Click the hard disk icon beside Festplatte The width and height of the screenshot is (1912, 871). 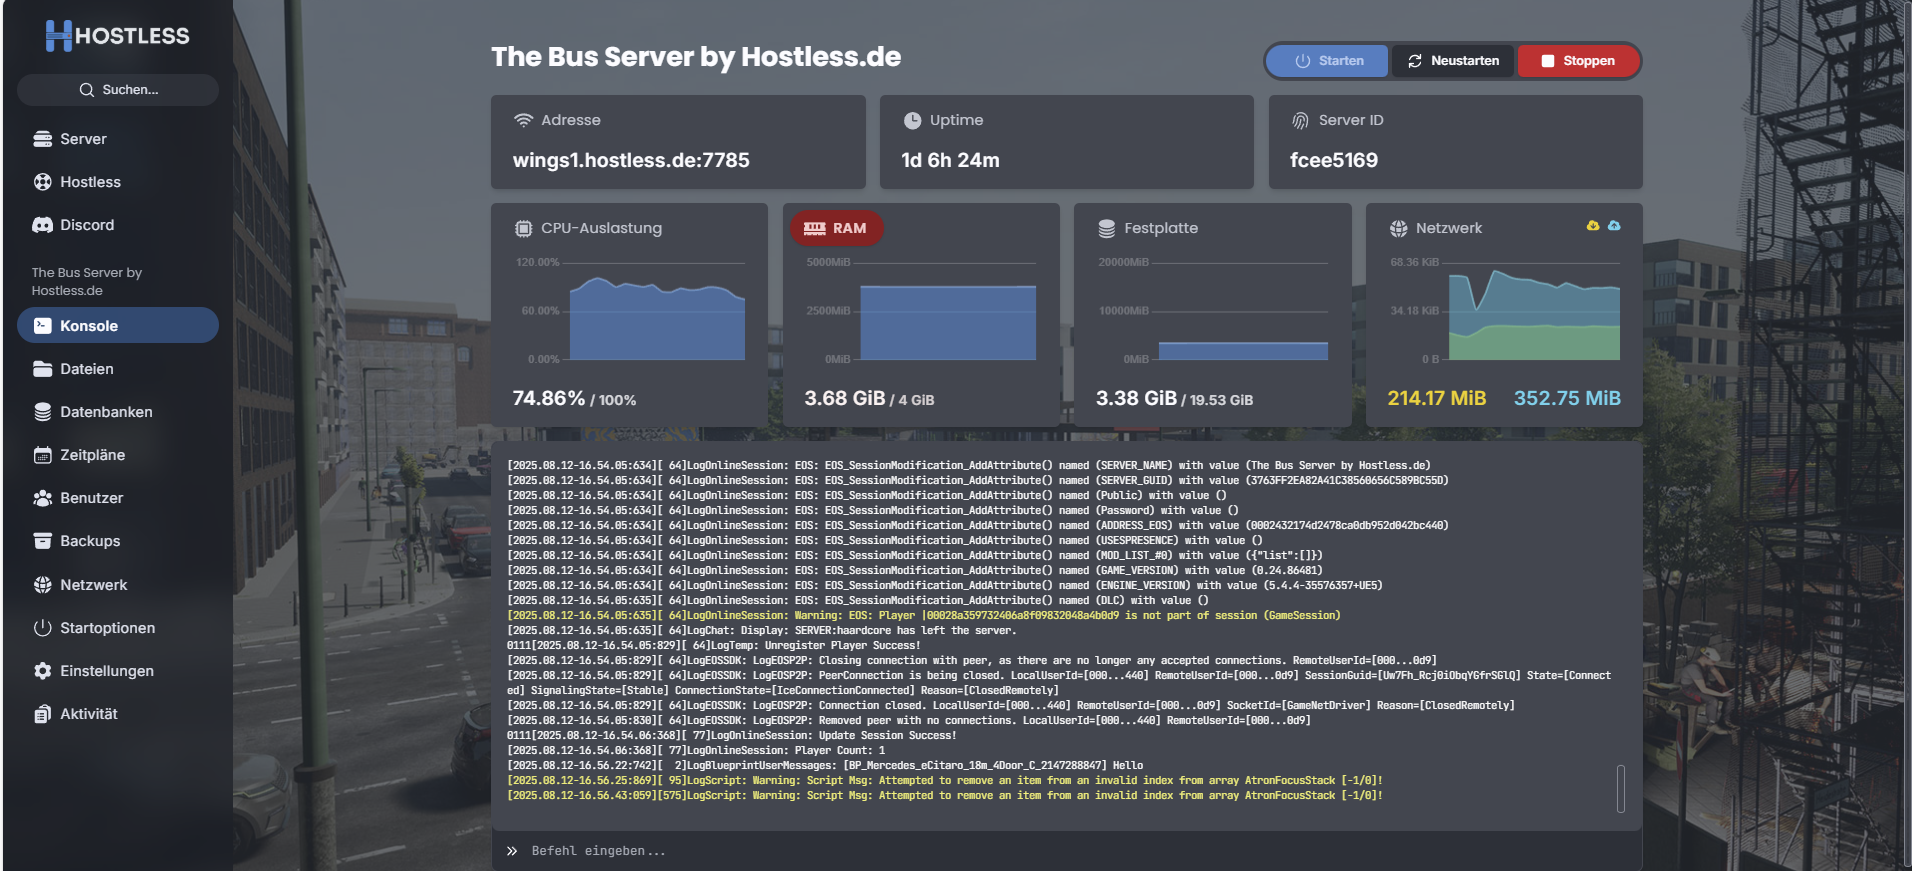pos(1106,228)
